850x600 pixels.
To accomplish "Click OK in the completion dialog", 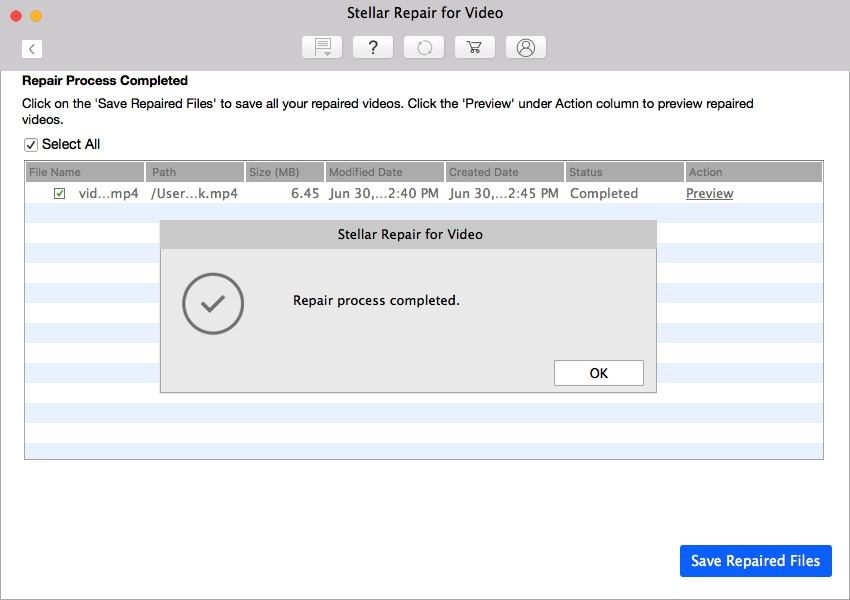I will tap(598, 373).
